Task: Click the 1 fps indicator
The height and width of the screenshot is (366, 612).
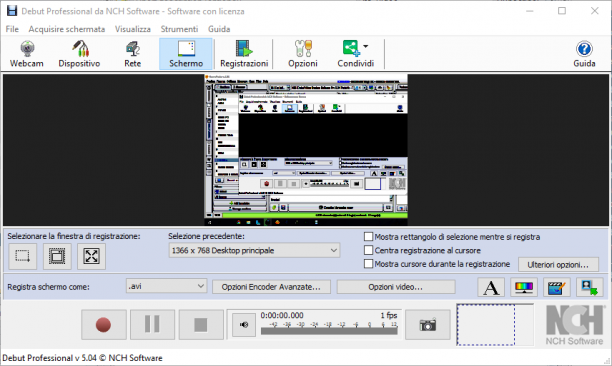Action: [x=389, y=315]
